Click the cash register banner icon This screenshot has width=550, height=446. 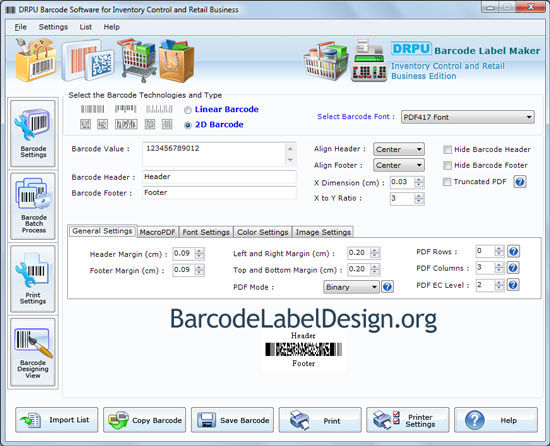[369, 61]
